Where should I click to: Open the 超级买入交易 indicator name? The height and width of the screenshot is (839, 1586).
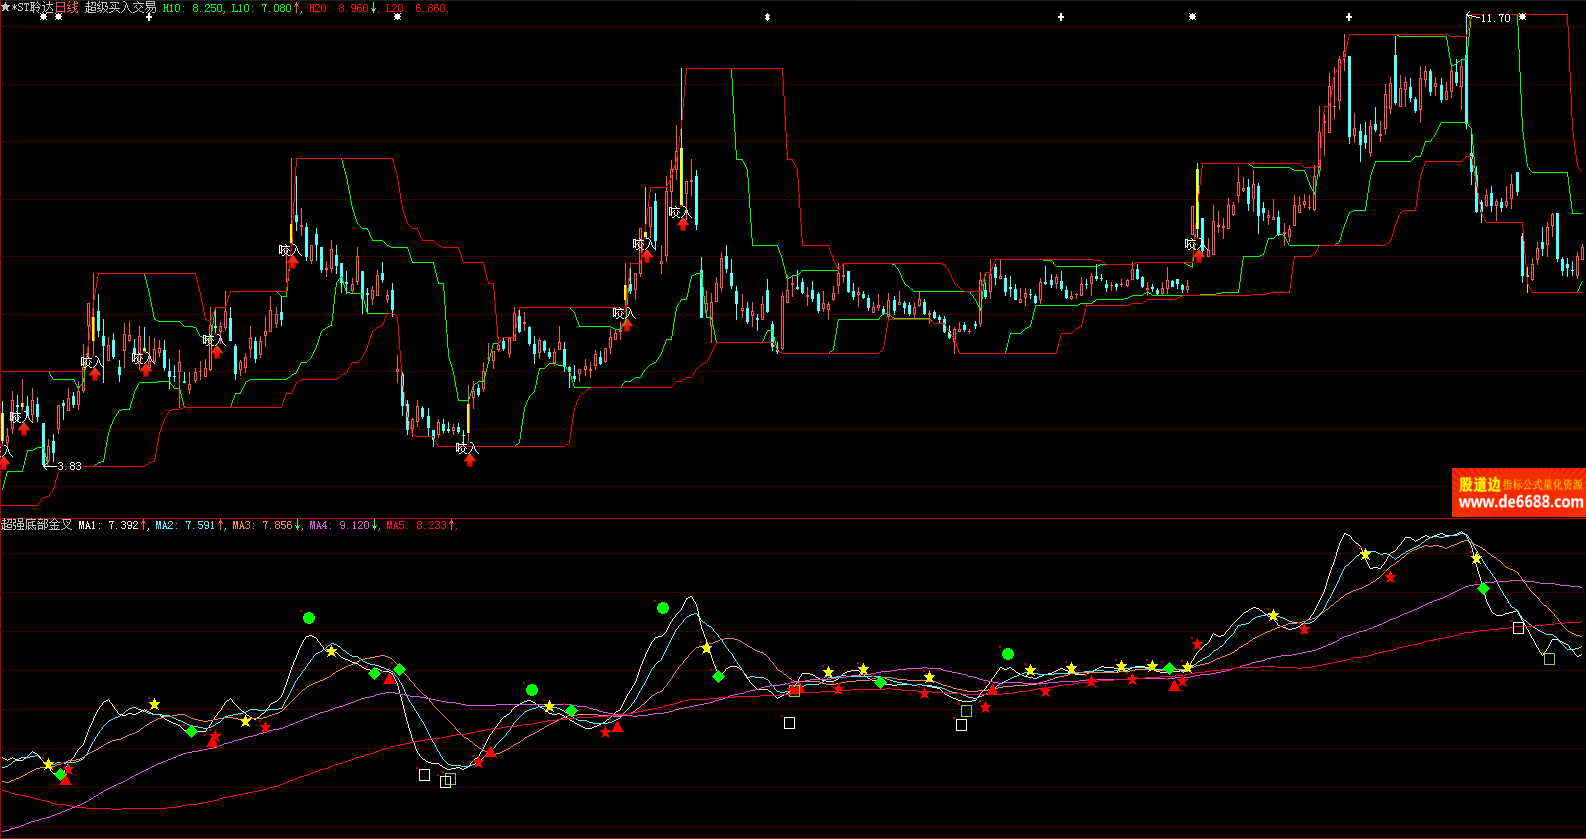point(120,8)
